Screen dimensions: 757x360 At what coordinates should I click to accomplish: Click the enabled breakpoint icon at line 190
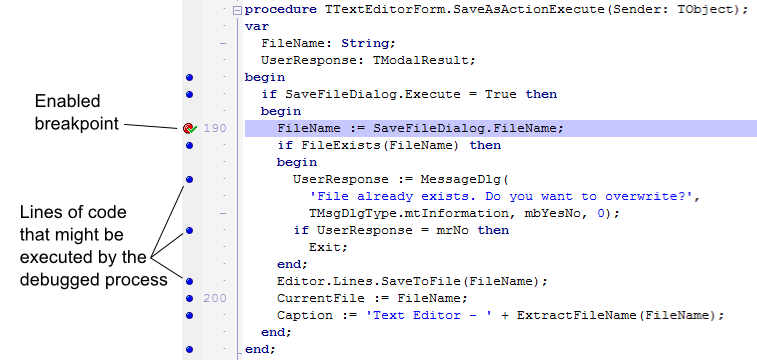189,128
